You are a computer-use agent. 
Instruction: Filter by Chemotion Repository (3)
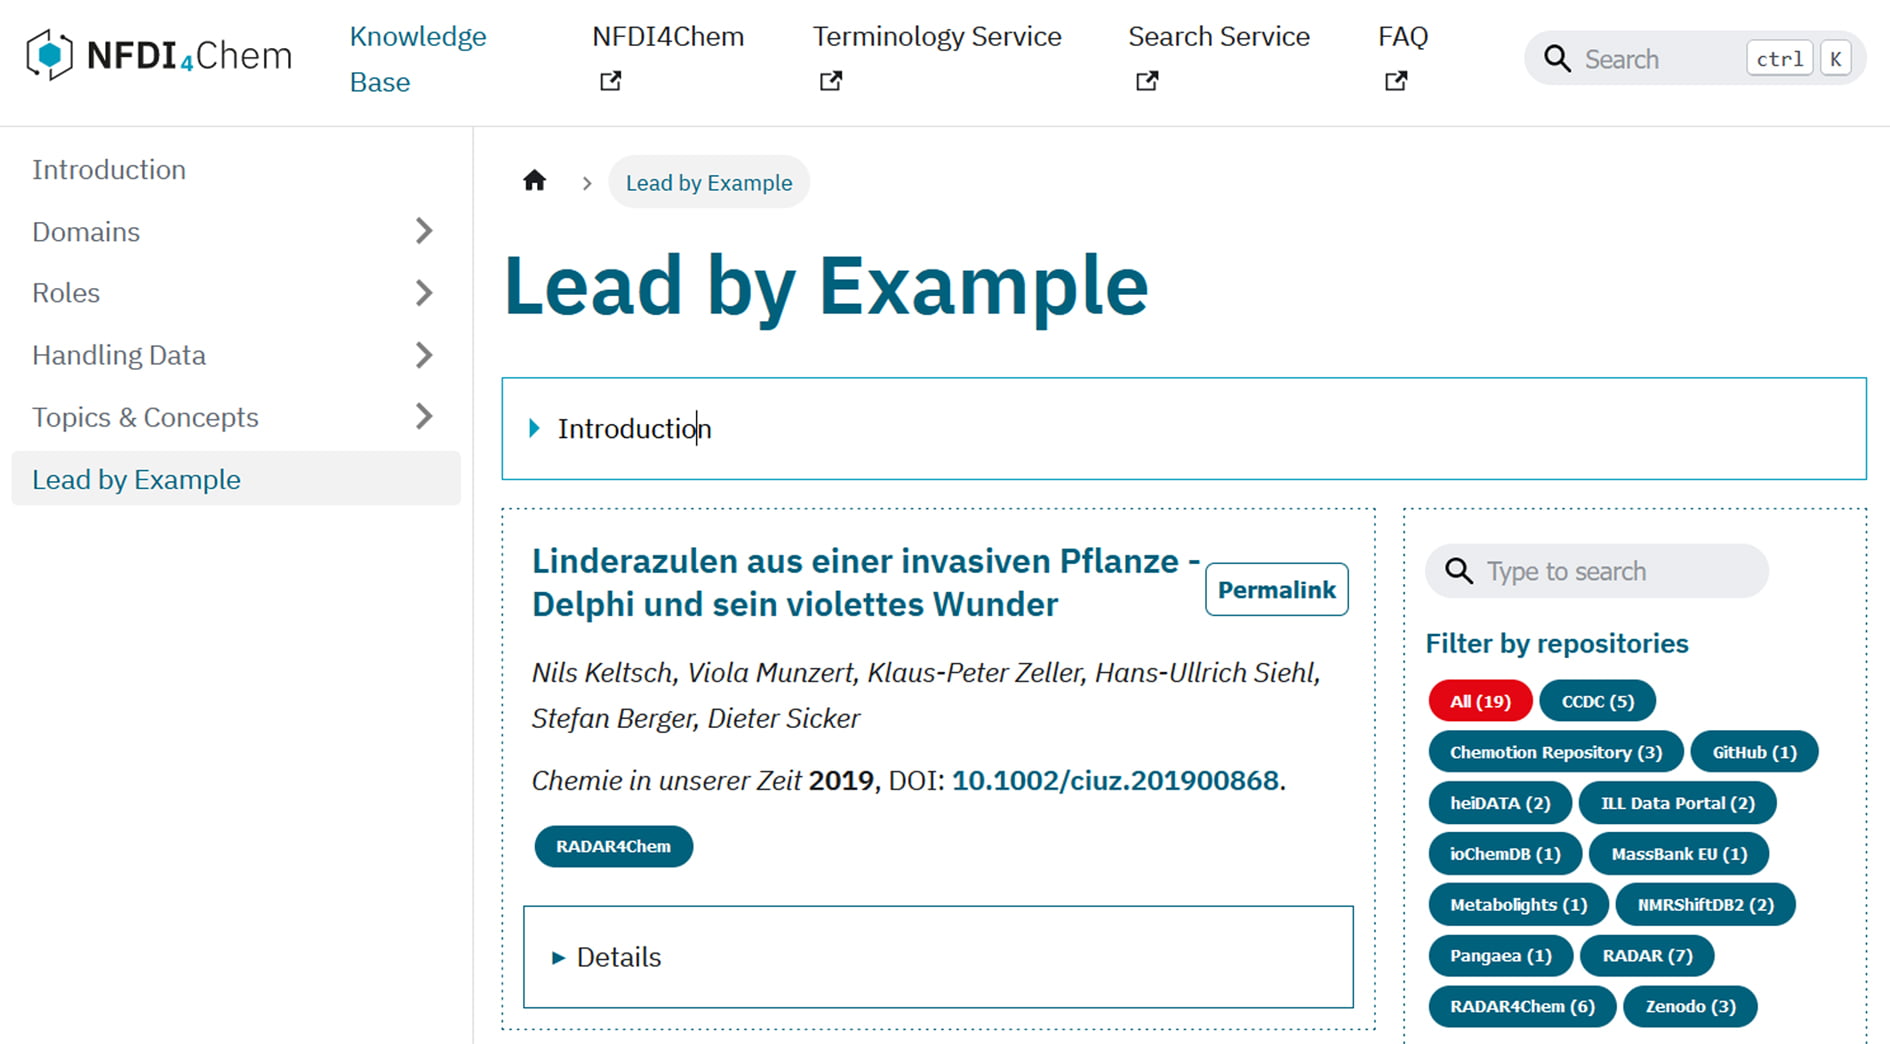[1556, 752]
